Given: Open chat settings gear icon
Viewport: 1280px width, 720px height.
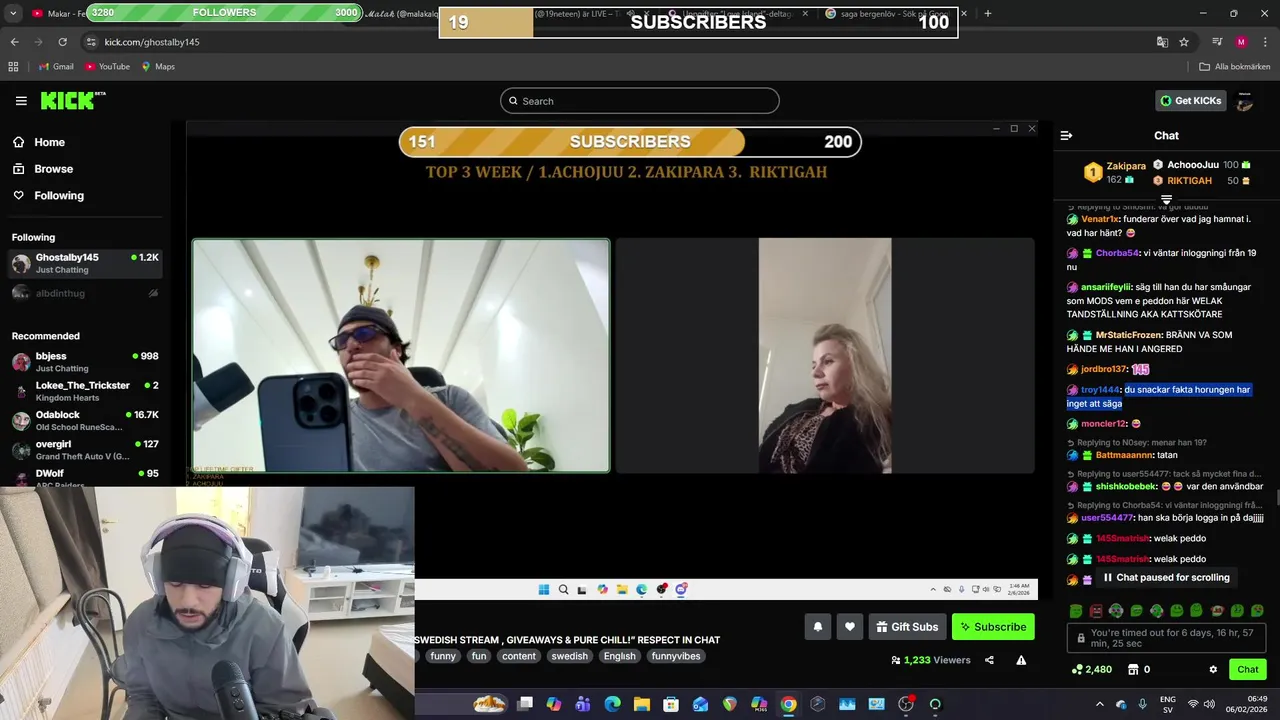Looking at the screenshot, I should [x=1213, y=670].
